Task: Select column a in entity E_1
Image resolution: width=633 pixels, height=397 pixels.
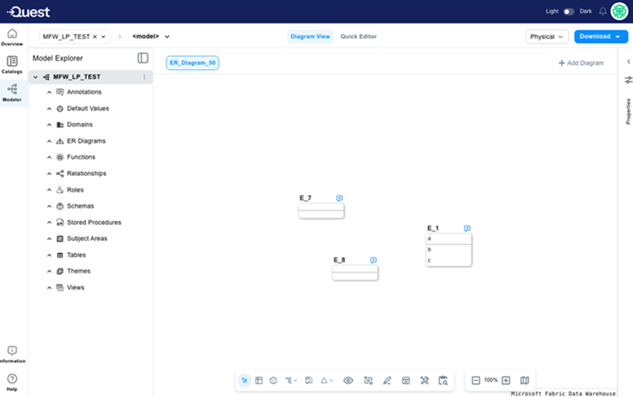Action: [x=449, y=239]
